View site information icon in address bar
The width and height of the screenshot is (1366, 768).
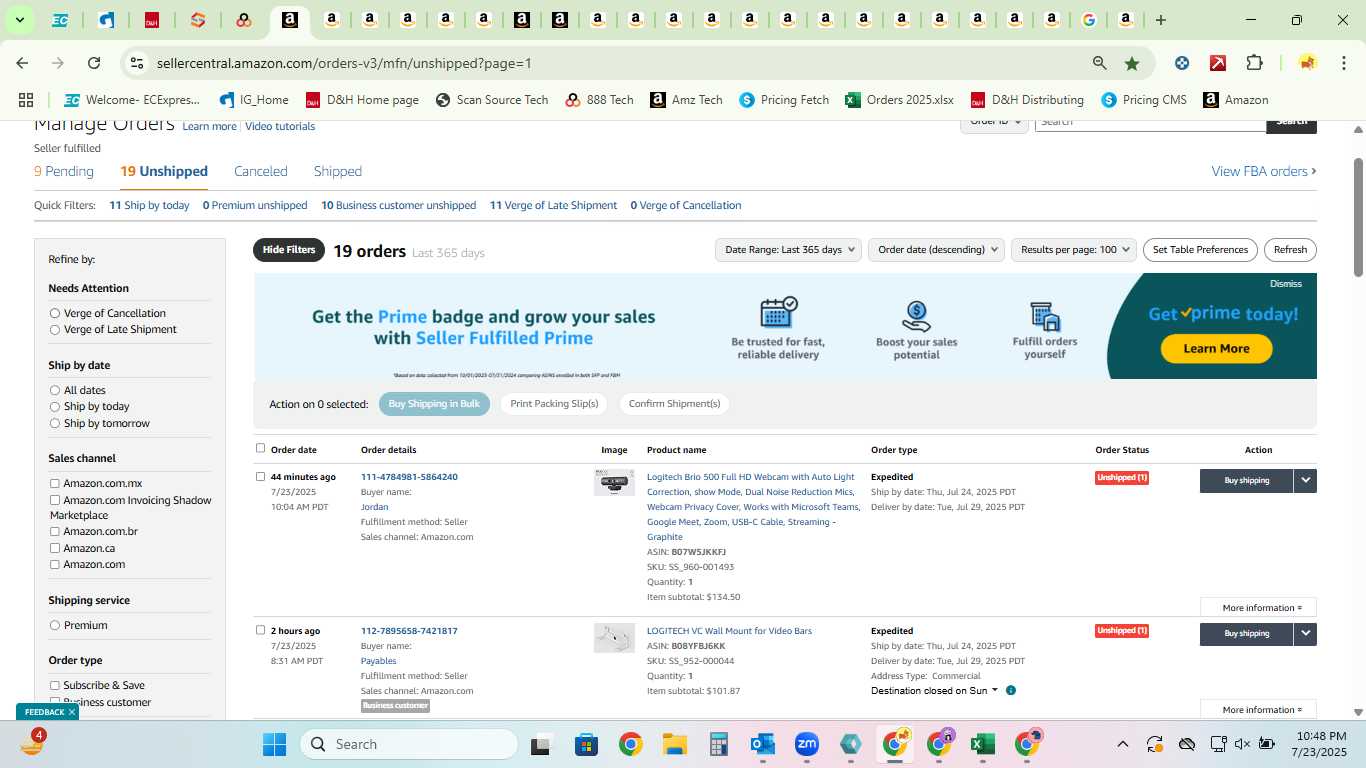pos(137,63)
